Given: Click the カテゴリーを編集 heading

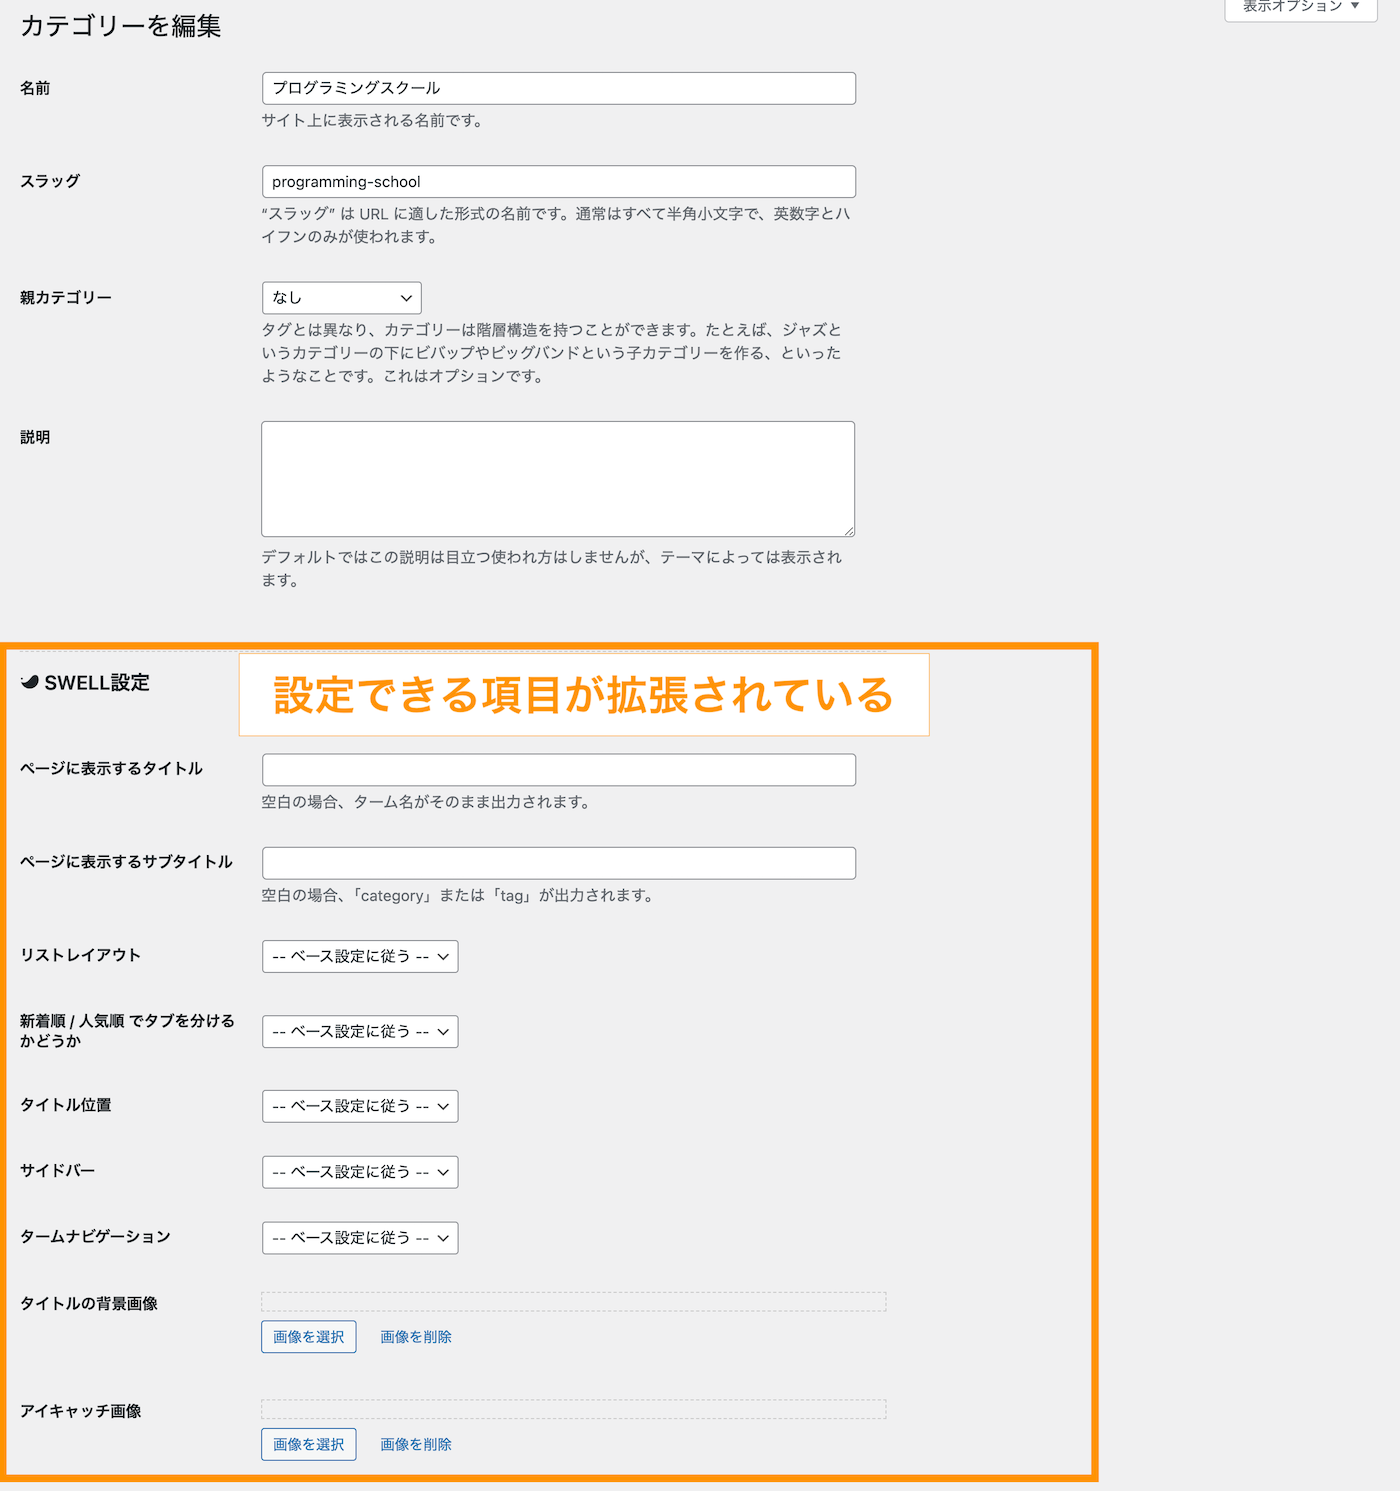Looking at the screenshot, I should tap(121, 26).
